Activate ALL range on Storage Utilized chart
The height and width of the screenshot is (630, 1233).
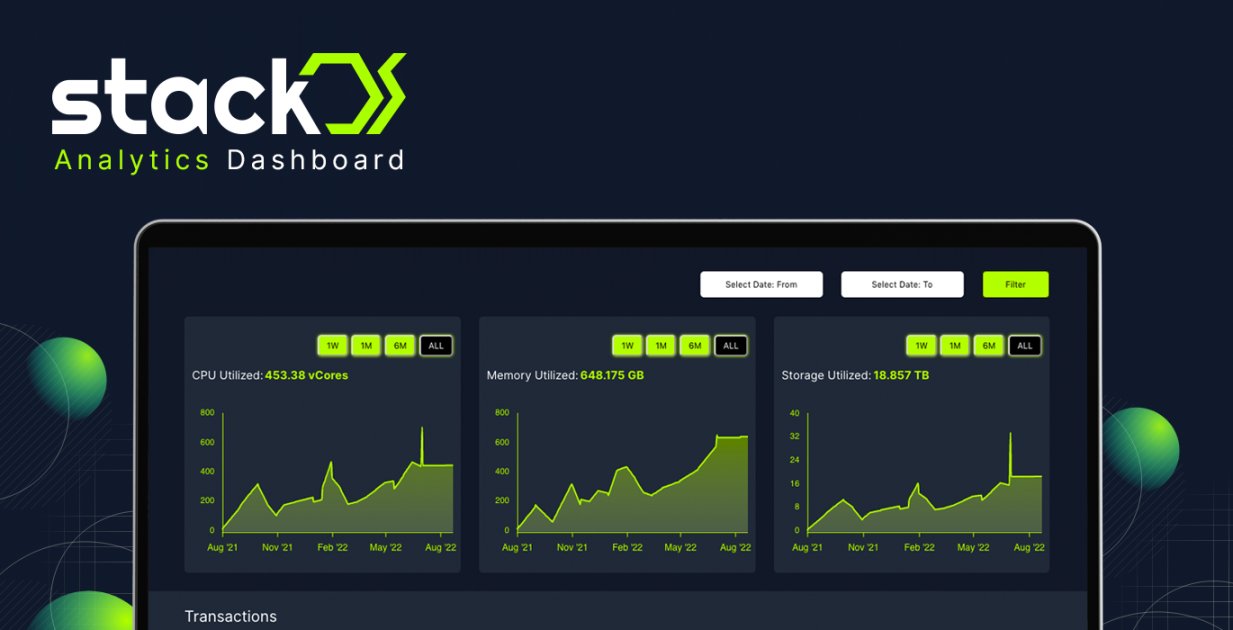point(1023,345)
